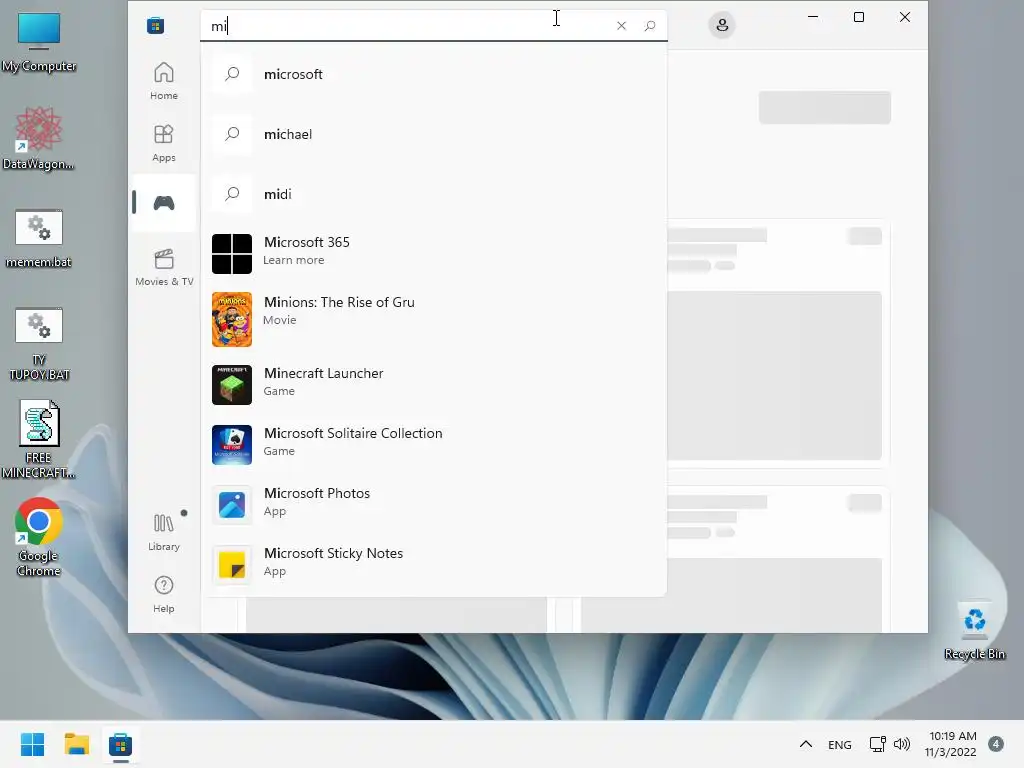Select DataWagon desktop shortcut

39,139
